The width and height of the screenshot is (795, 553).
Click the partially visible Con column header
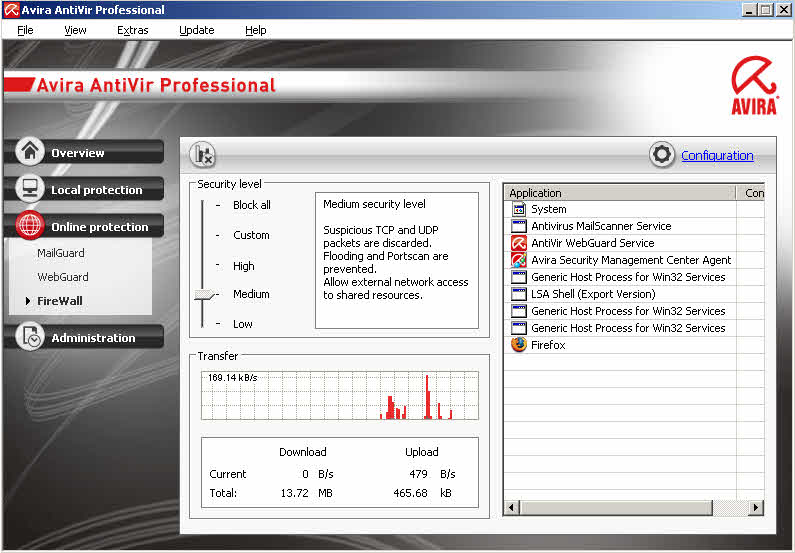pos(750,193)
